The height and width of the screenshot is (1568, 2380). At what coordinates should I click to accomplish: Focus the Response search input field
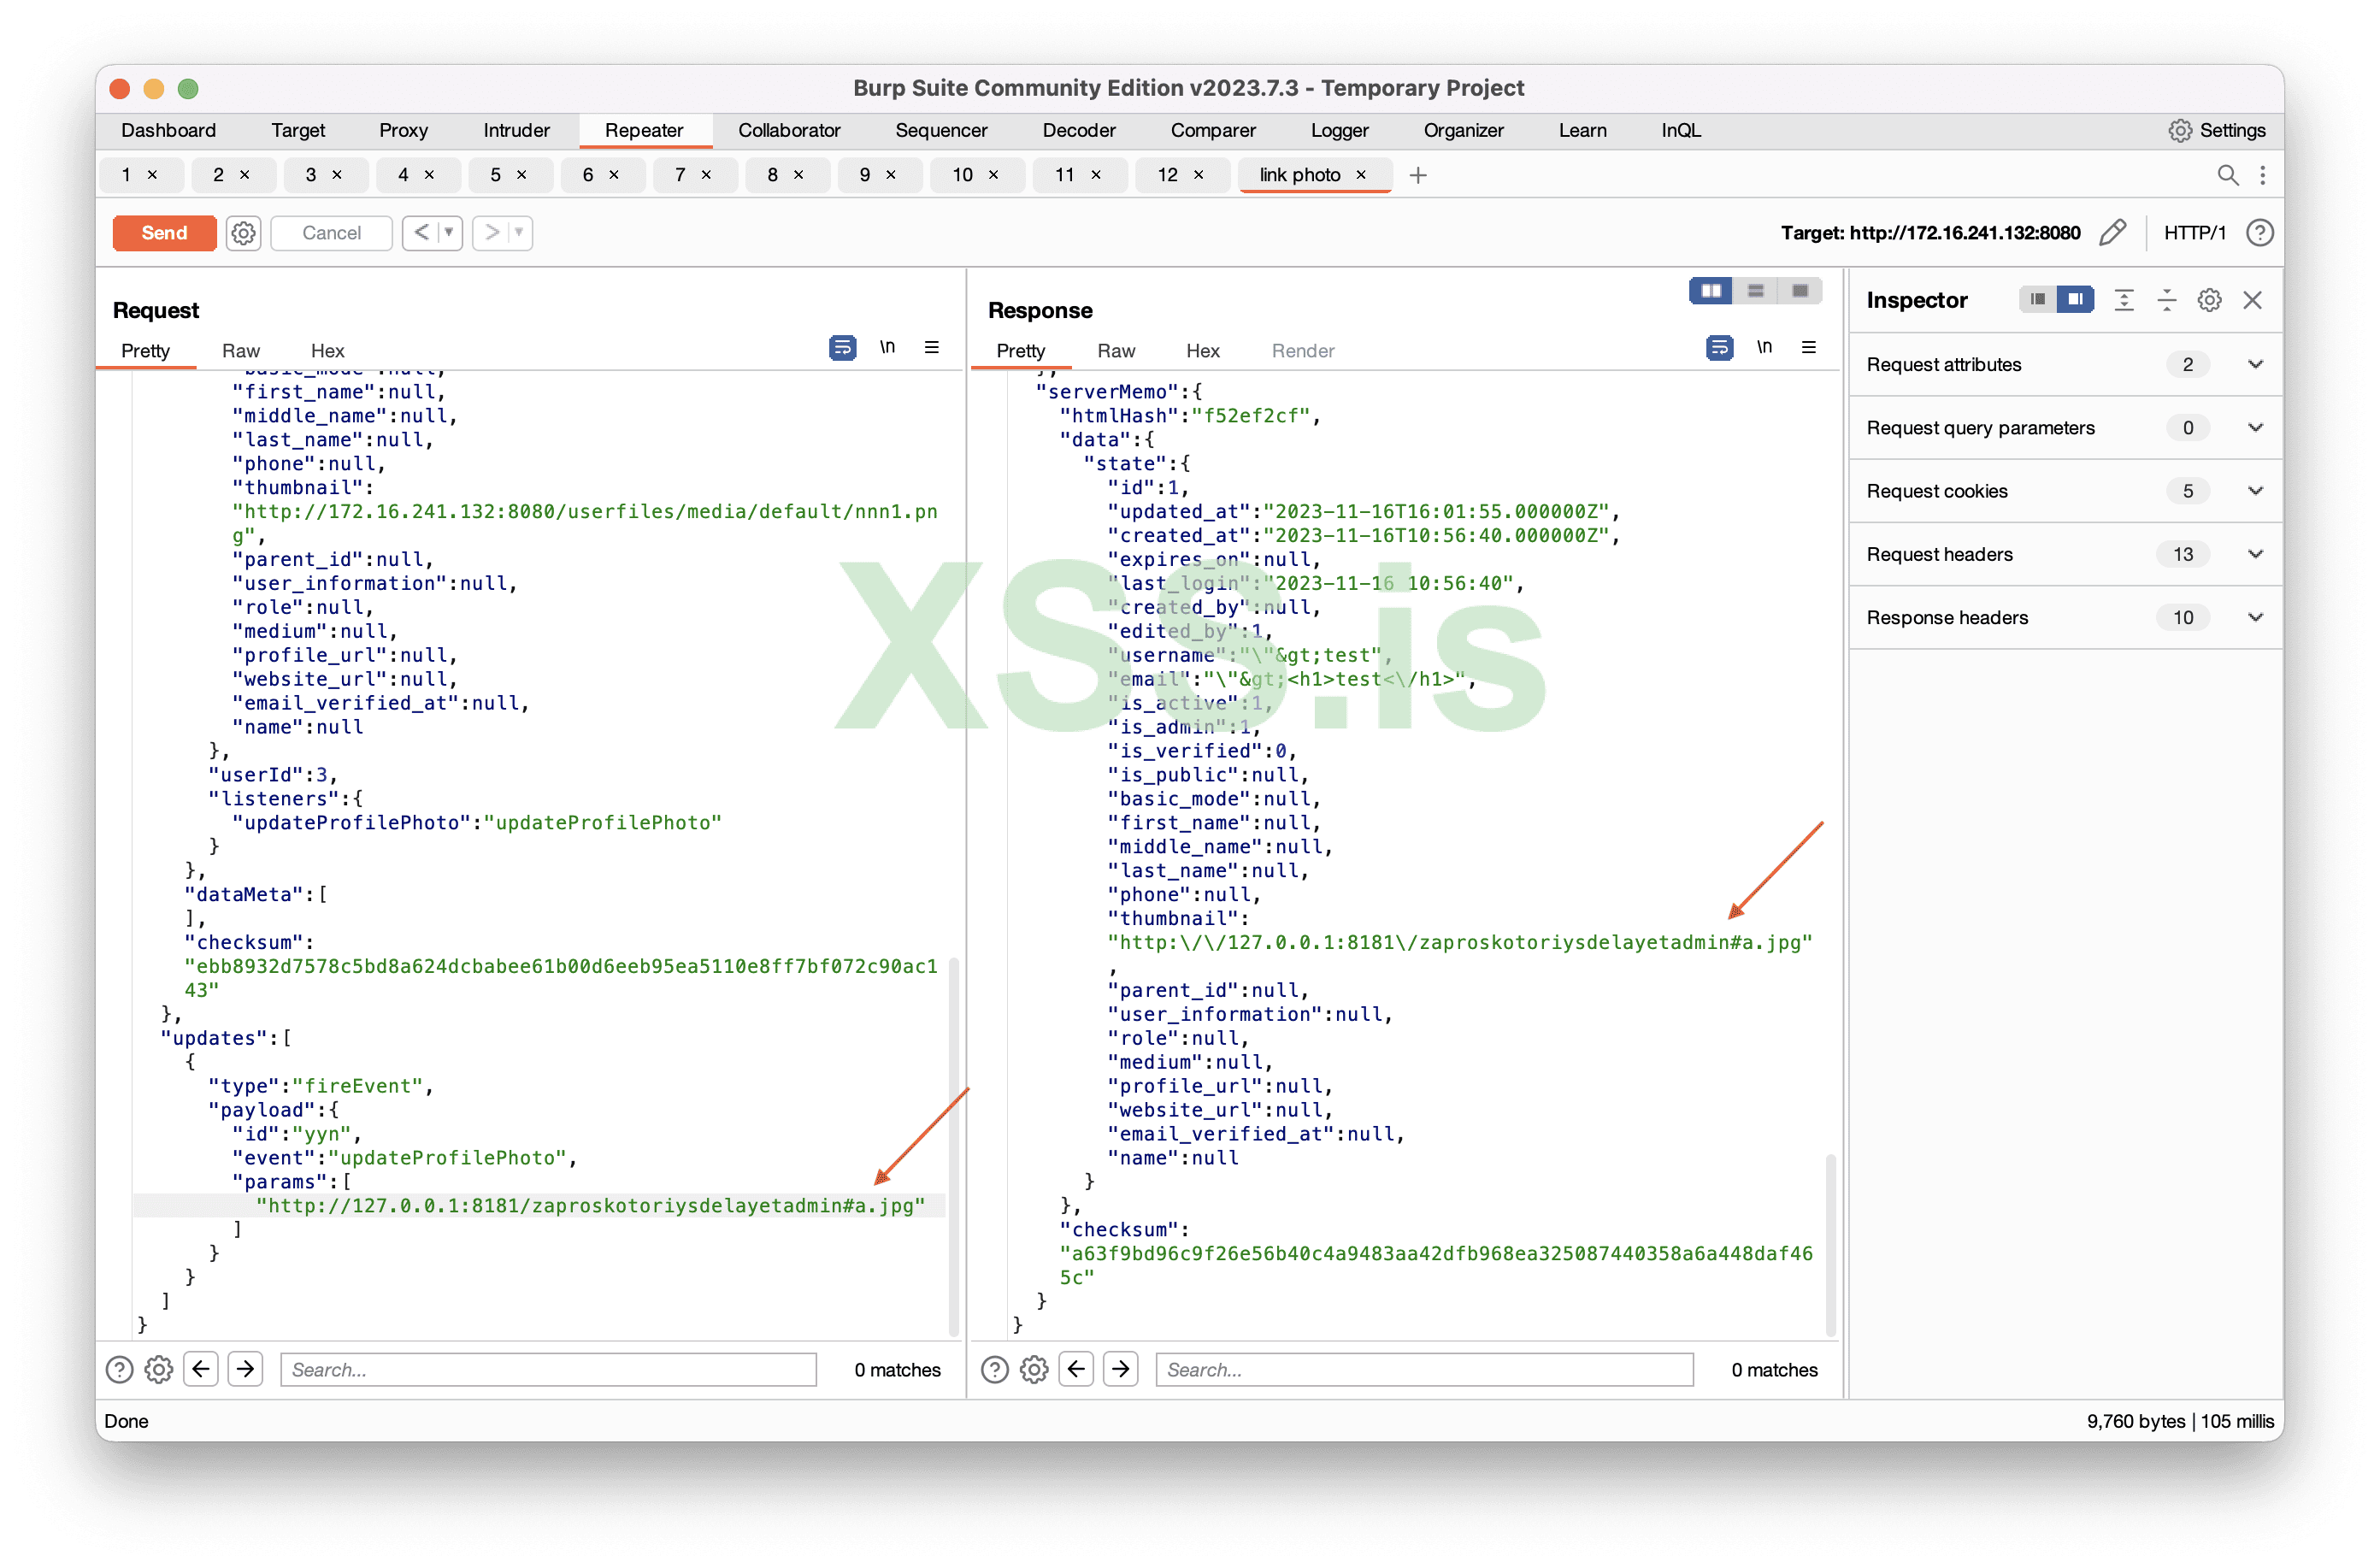coord(1423,1370)
